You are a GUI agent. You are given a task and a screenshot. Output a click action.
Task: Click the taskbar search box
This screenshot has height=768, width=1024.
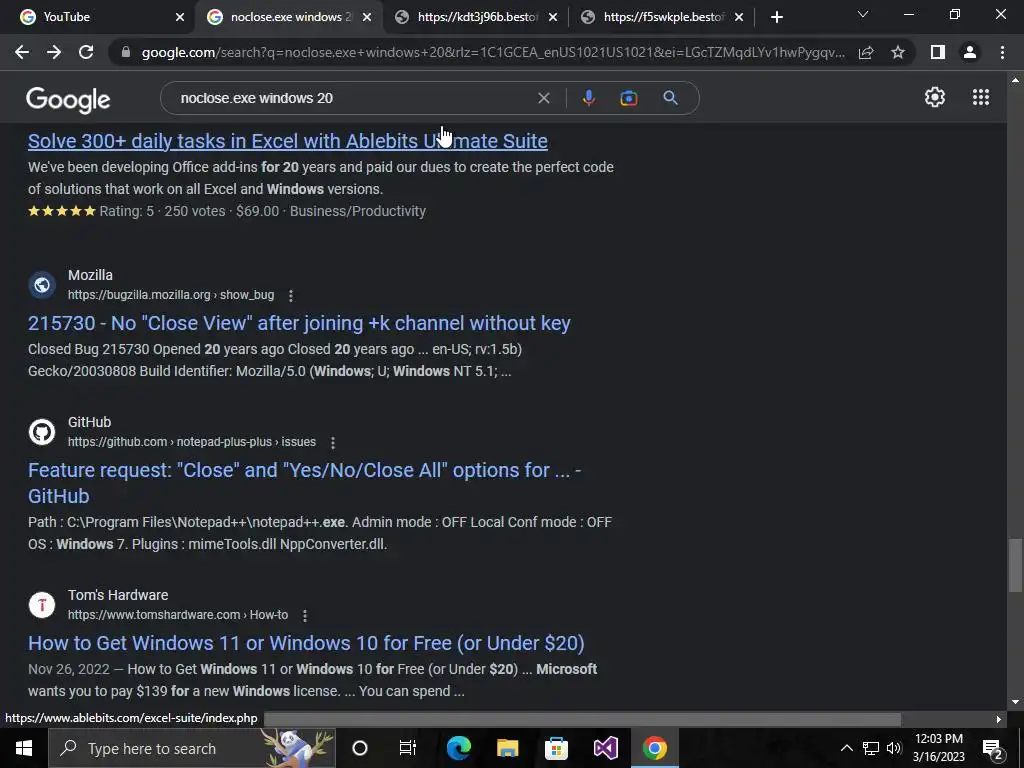[192, 748]
